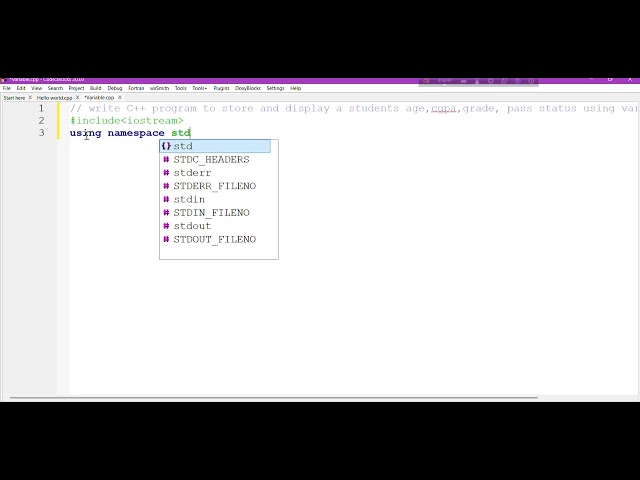Click the underlined word cgpa in the comment
This screenshot has height=480, width=640.
443,109
